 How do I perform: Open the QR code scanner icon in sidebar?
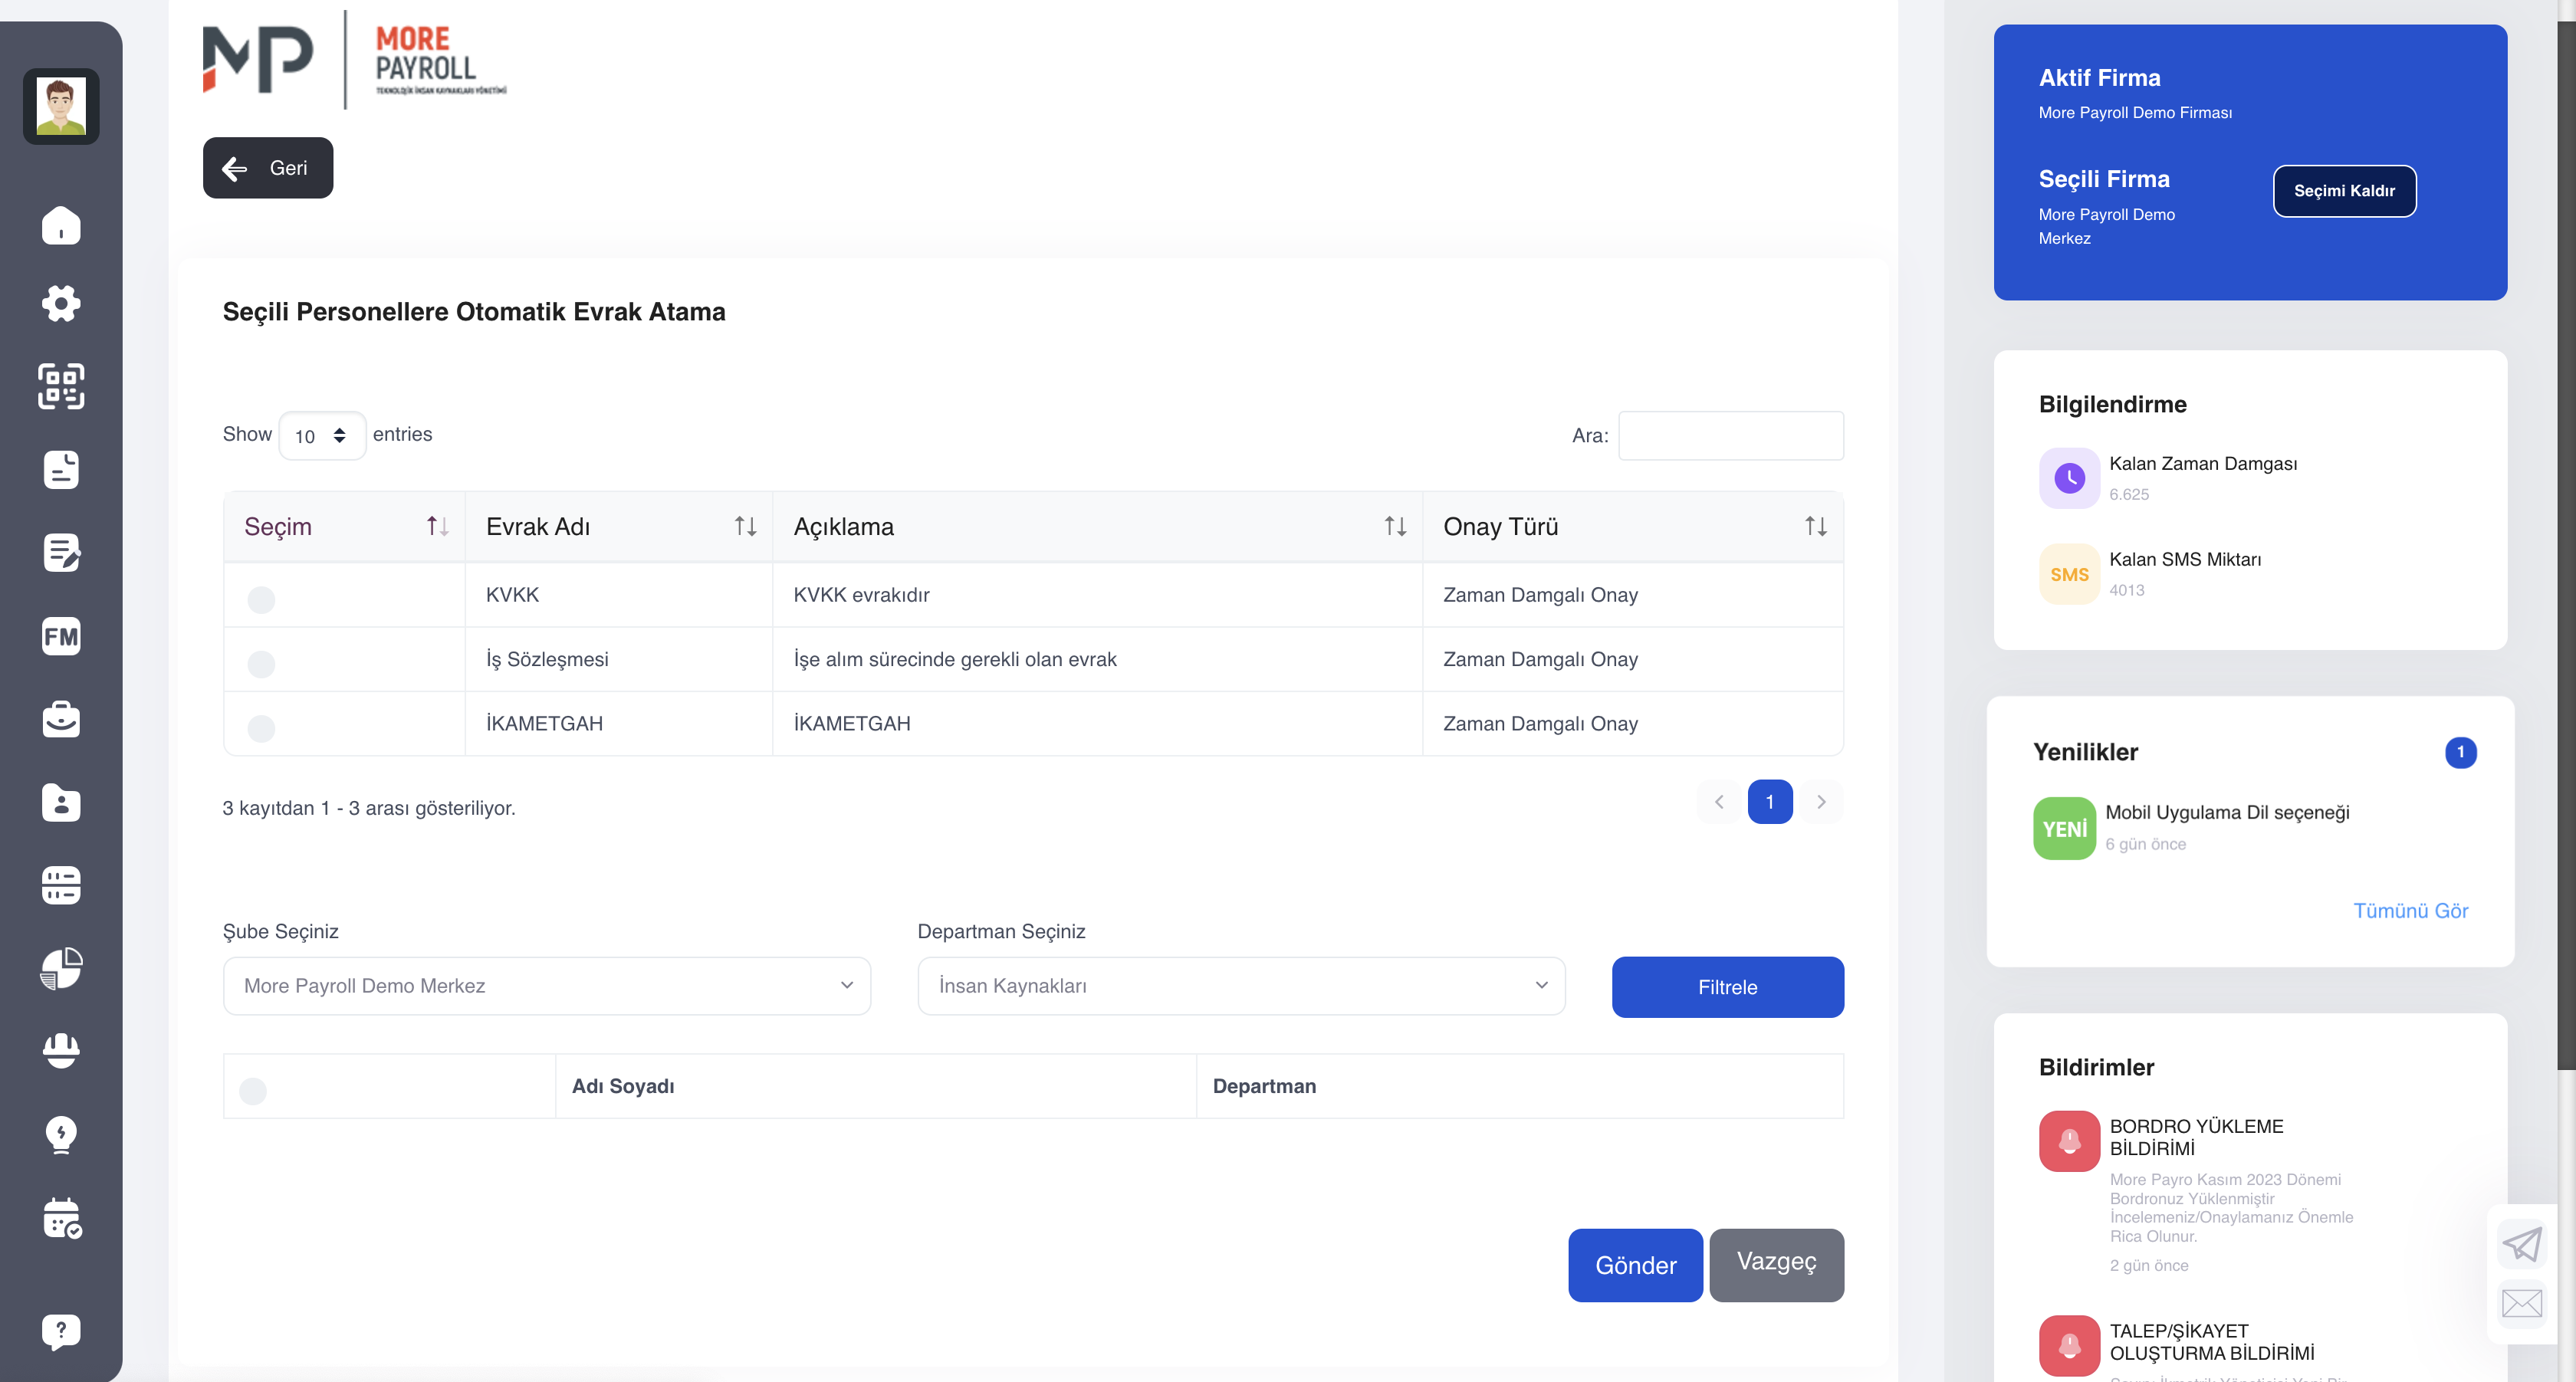point(61,386)
